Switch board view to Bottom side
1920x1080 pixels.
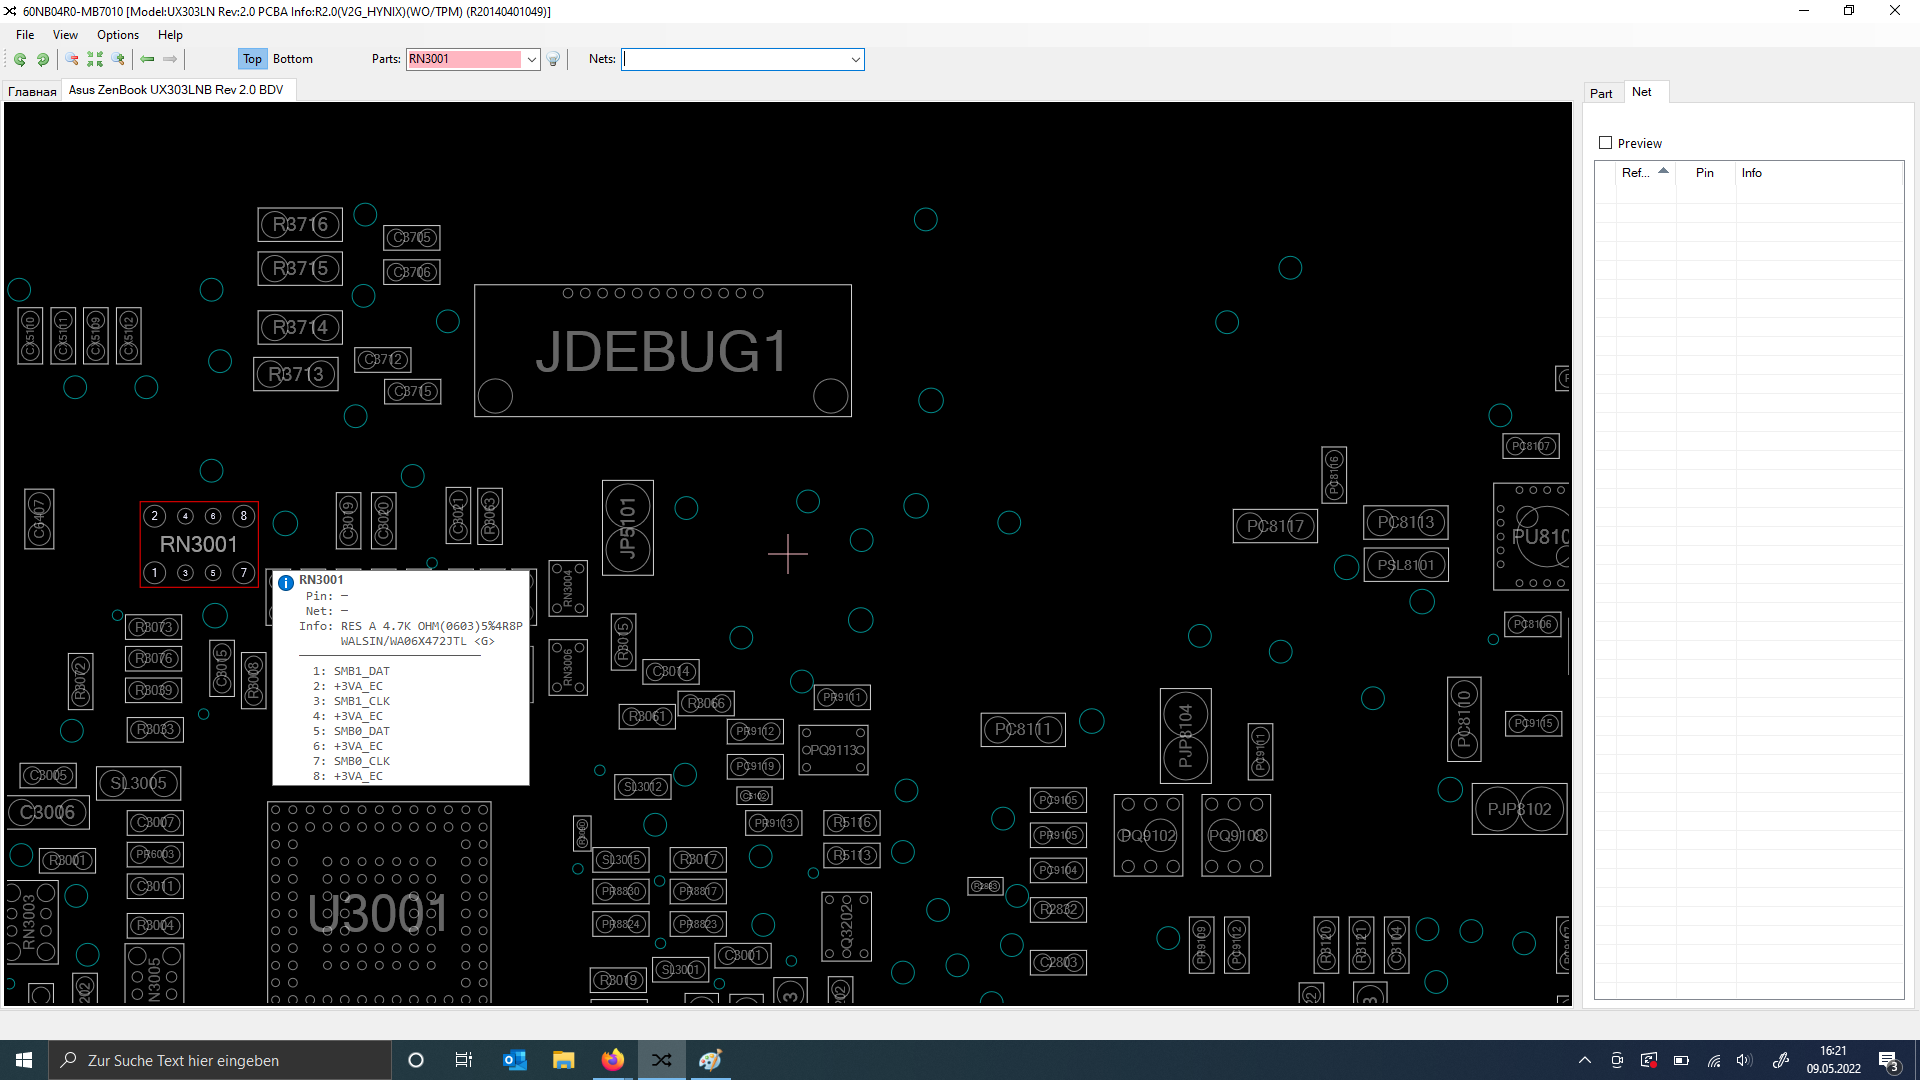292,59
